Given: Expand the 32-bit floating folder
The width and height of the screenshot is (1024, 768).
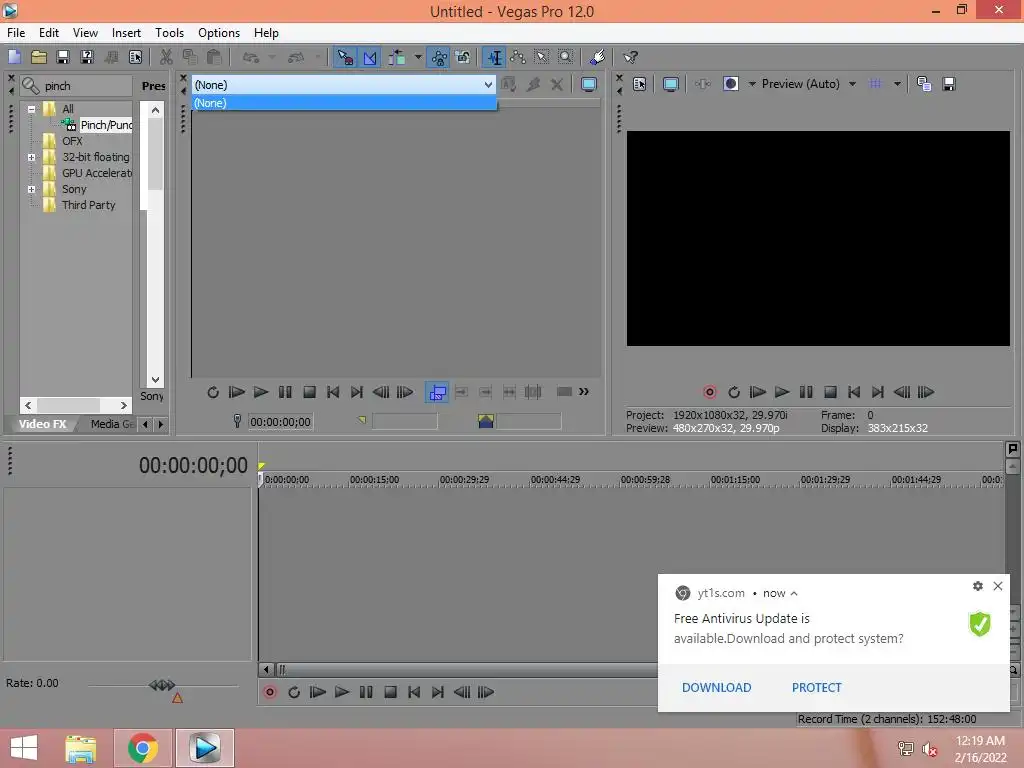Looking at the screenshot, I should (31, 157).
